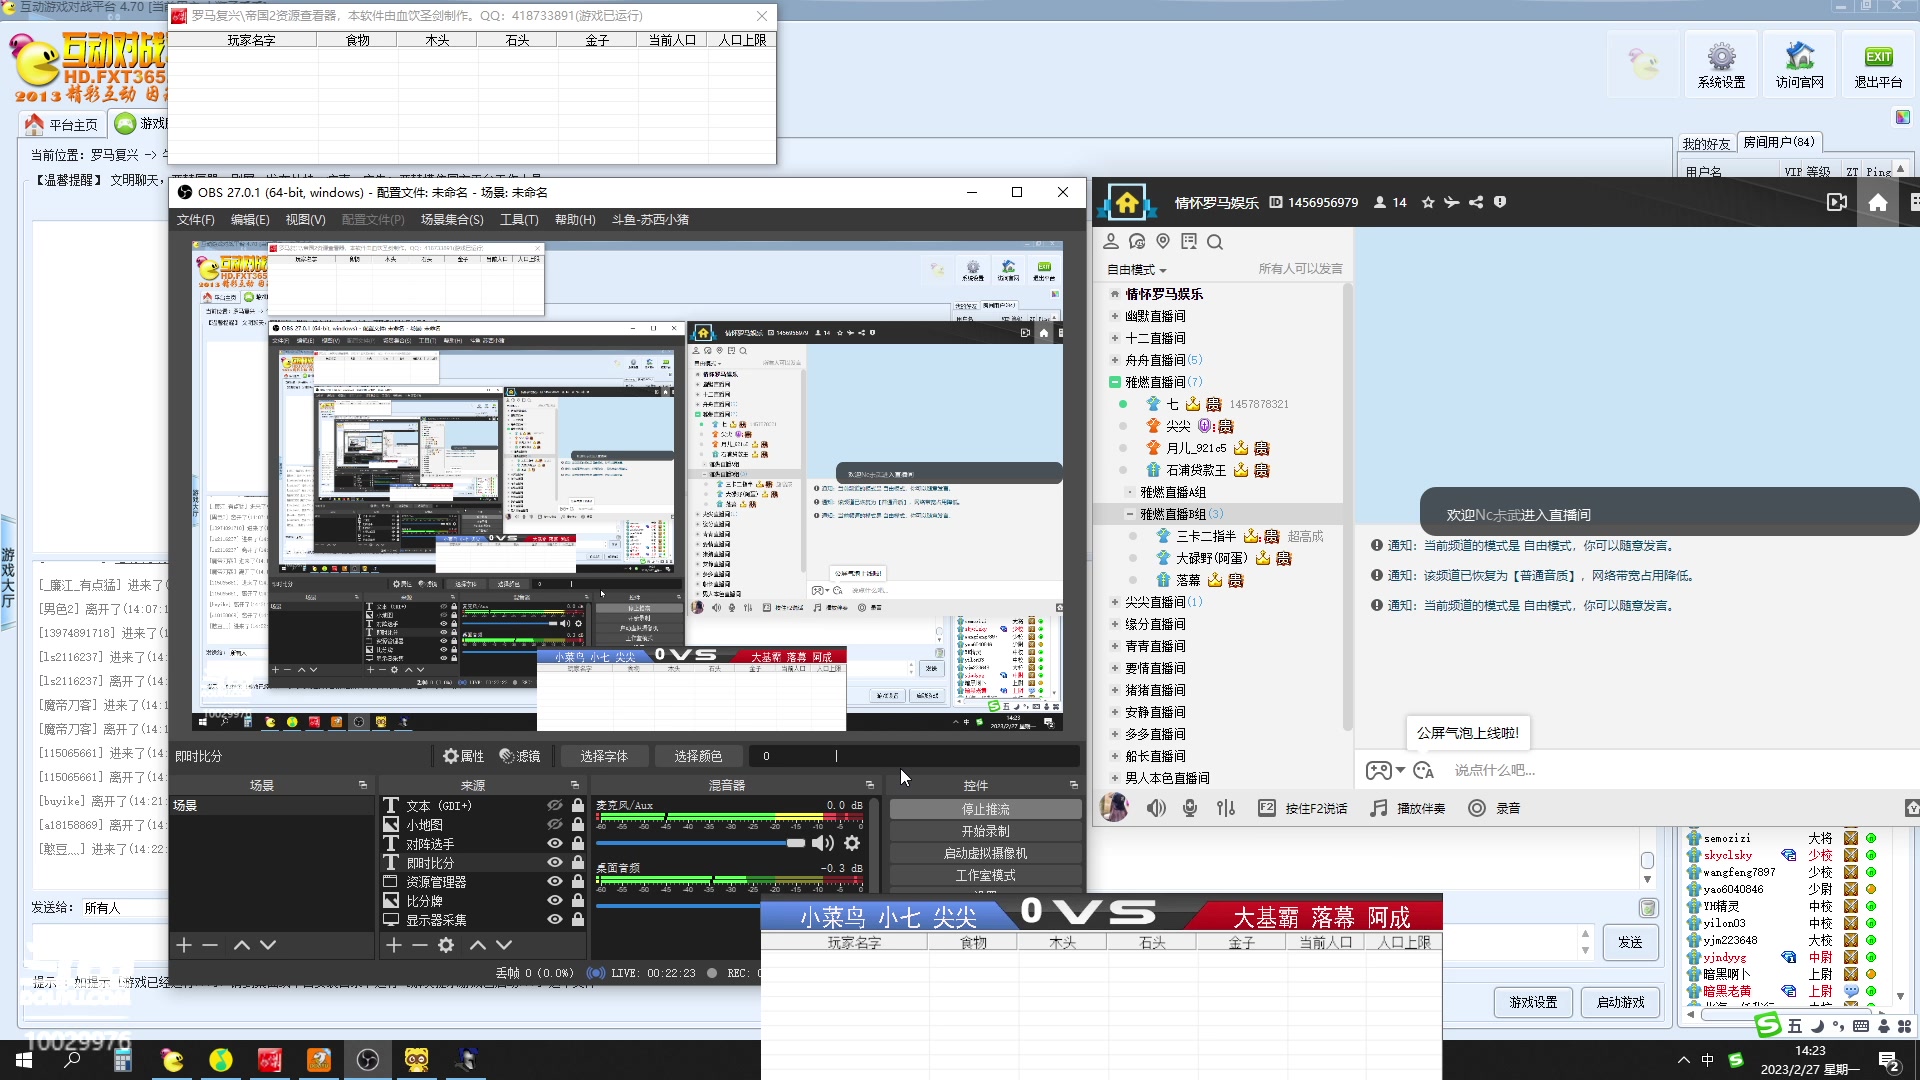Open OBS 文件(F) menu
Screen dimensions: 1920x1080
(196, 220)
